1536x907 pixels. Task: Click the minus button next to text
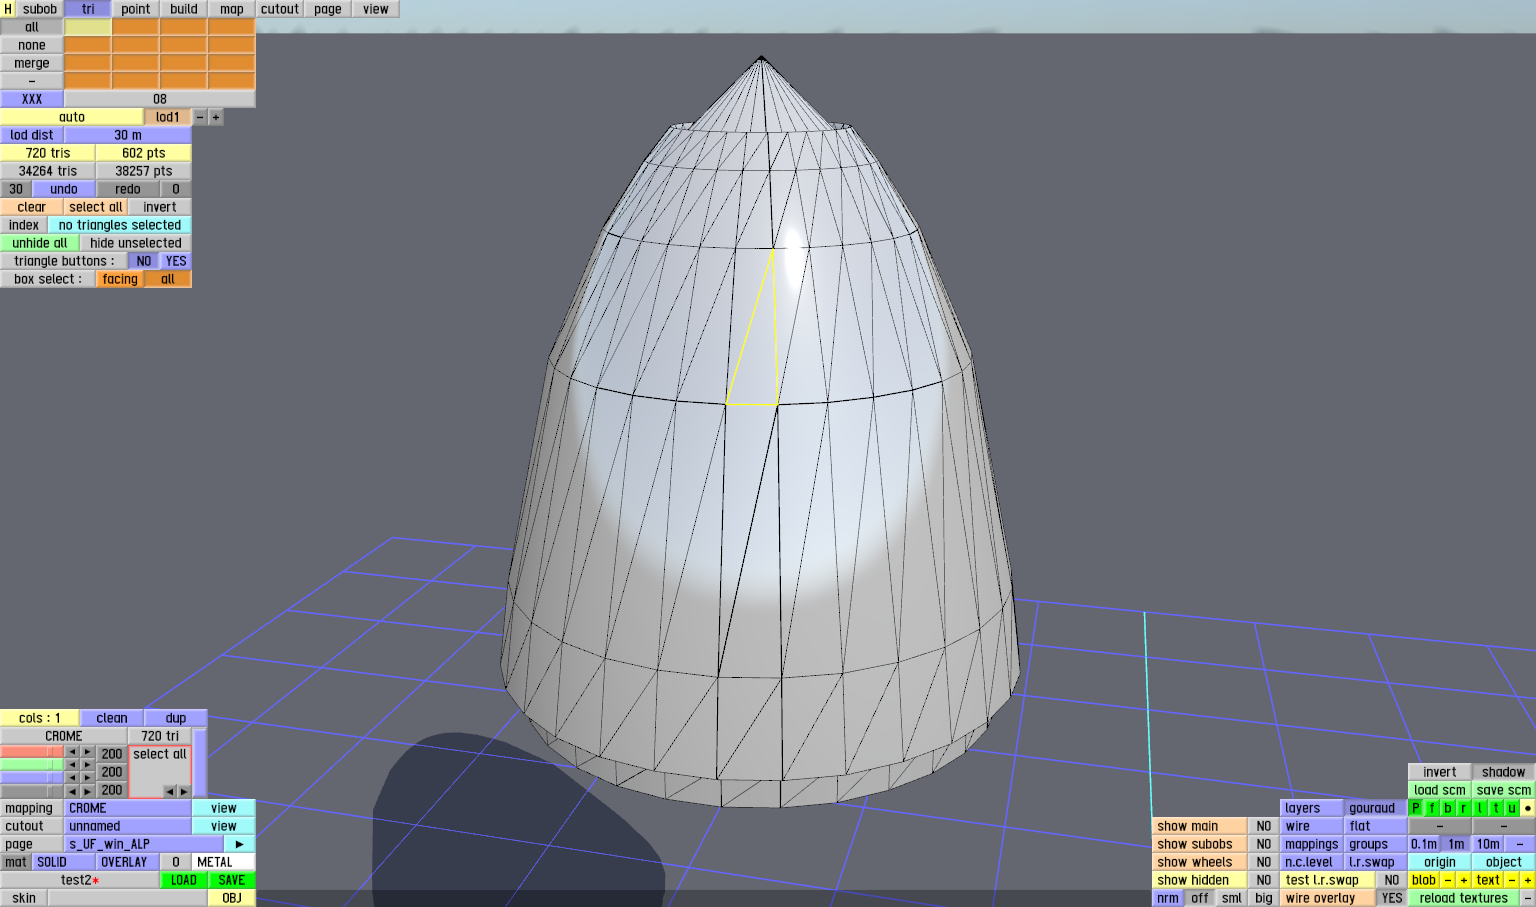[x=1512, y=880]
